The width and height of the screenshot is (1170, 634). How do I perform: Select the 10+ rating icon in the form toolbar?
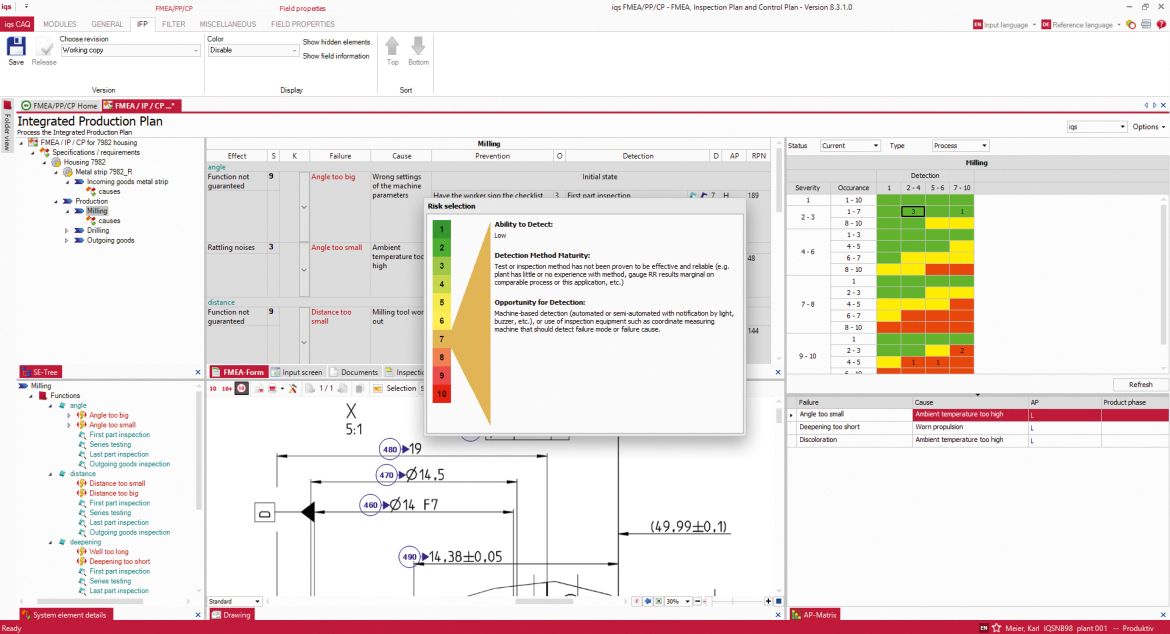click(x=226, y=388)
